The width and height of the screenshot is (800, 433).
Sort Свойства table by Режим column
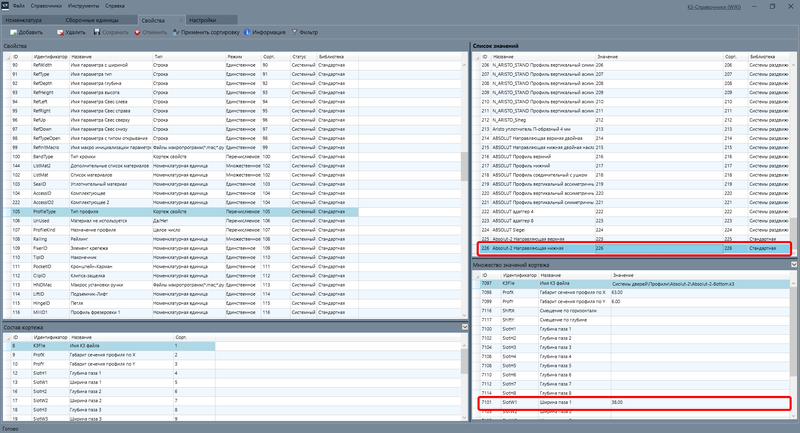243,57
